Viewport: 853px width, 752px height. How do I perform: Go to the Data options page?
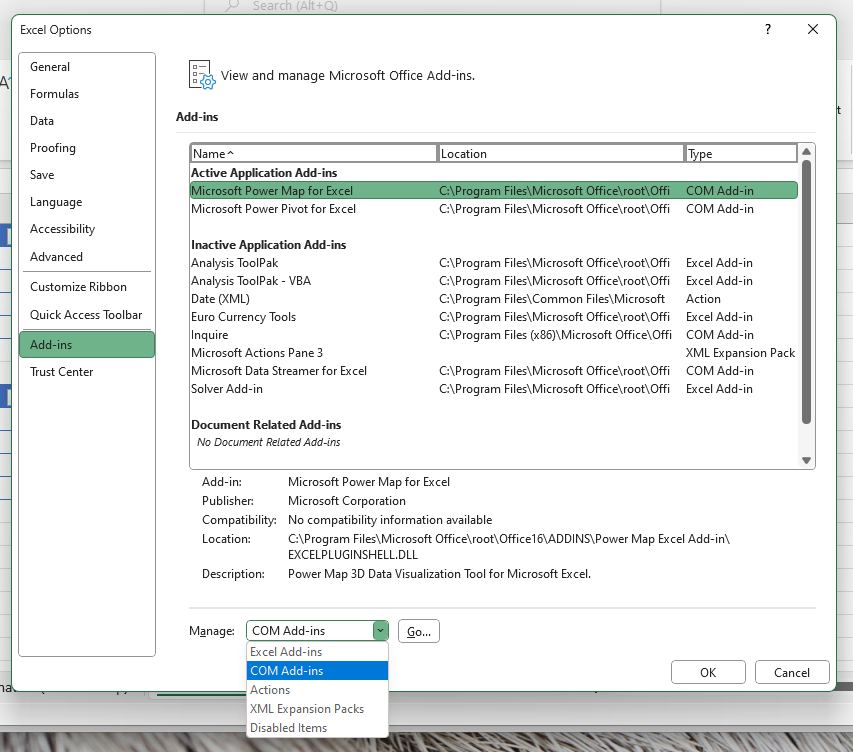(x=86, y=121)
